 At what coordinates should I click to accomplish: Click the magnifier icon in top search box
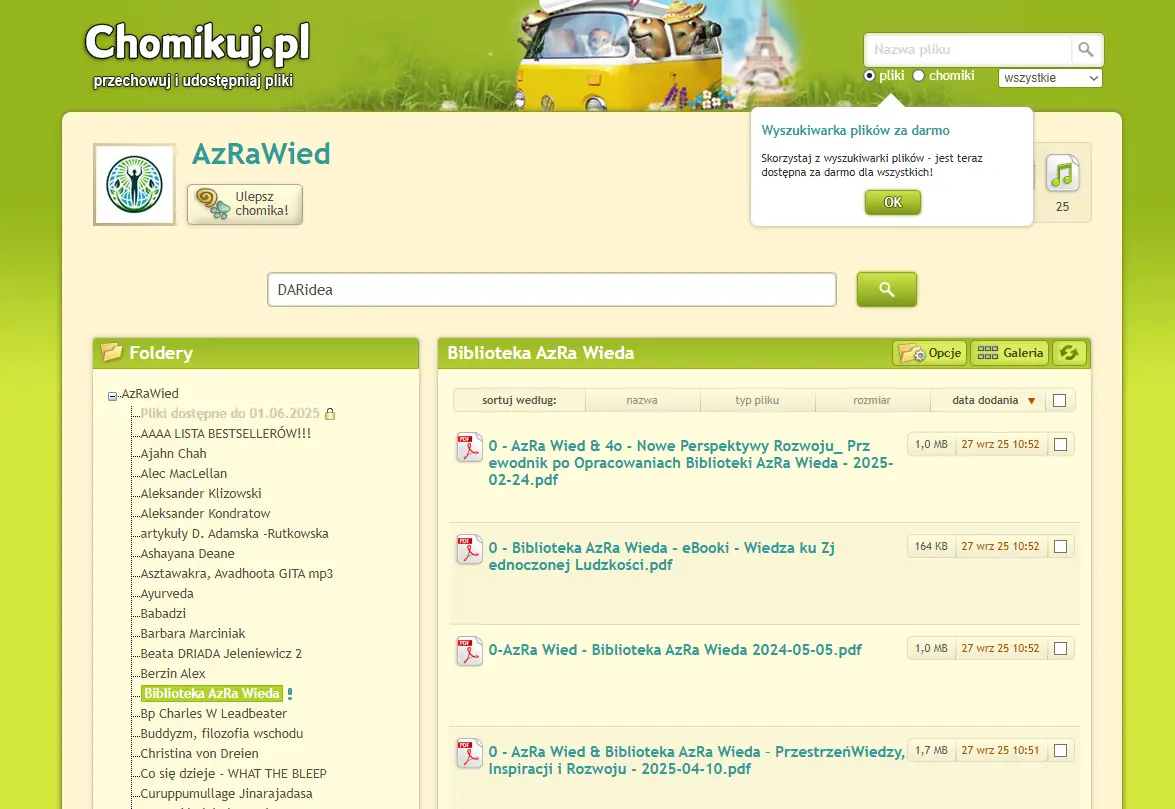(x=1085, y=50)
